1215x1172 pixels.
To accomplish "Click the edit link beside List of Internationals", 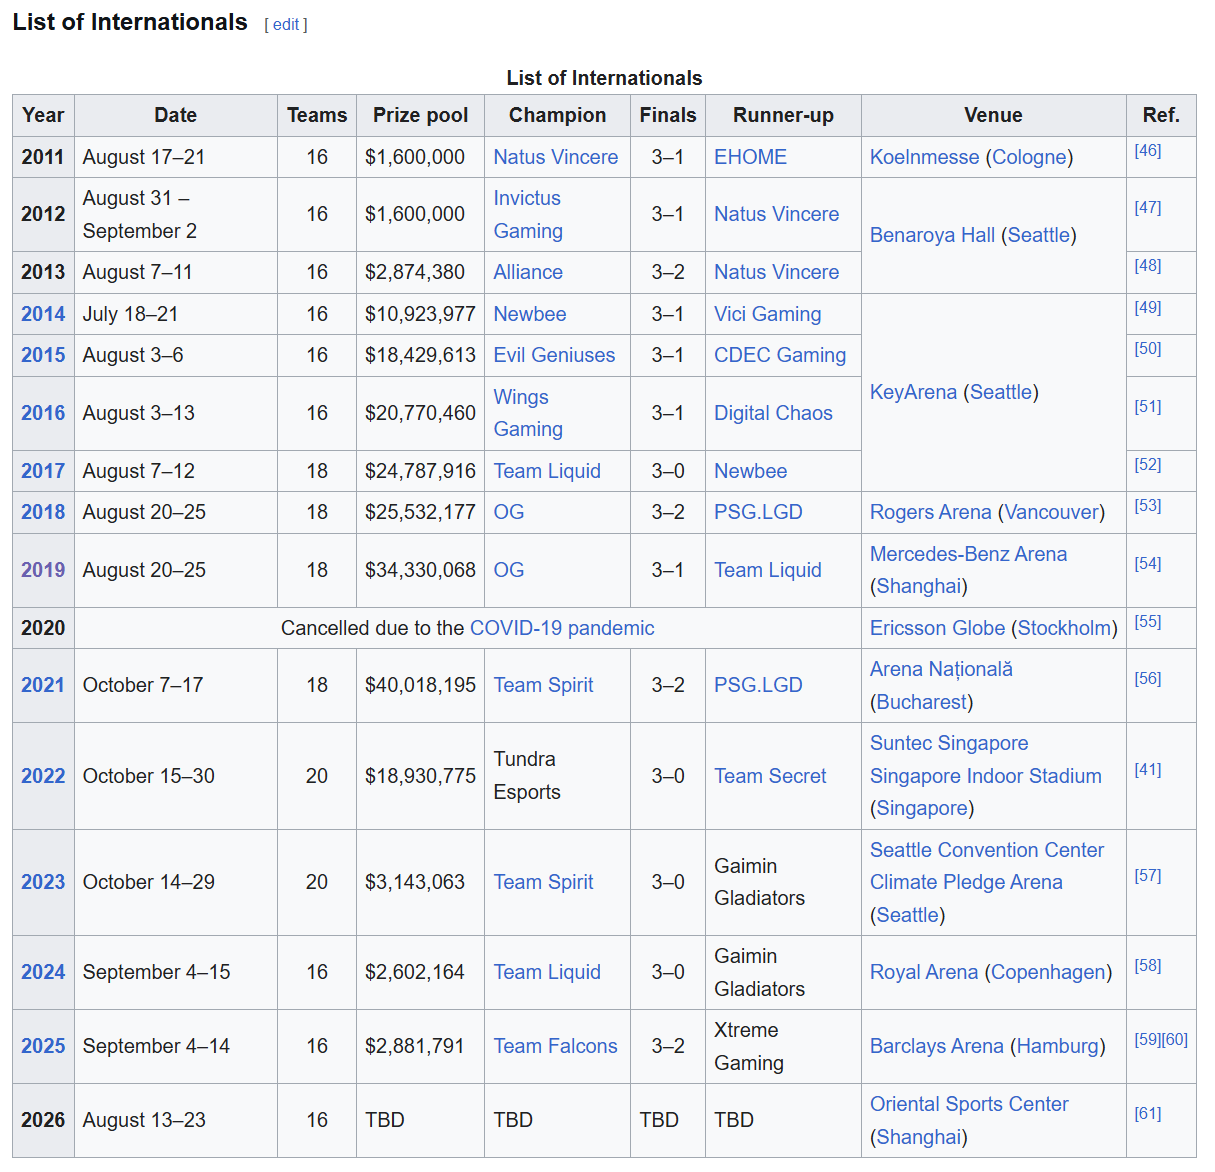I will [x=286, y=25].
